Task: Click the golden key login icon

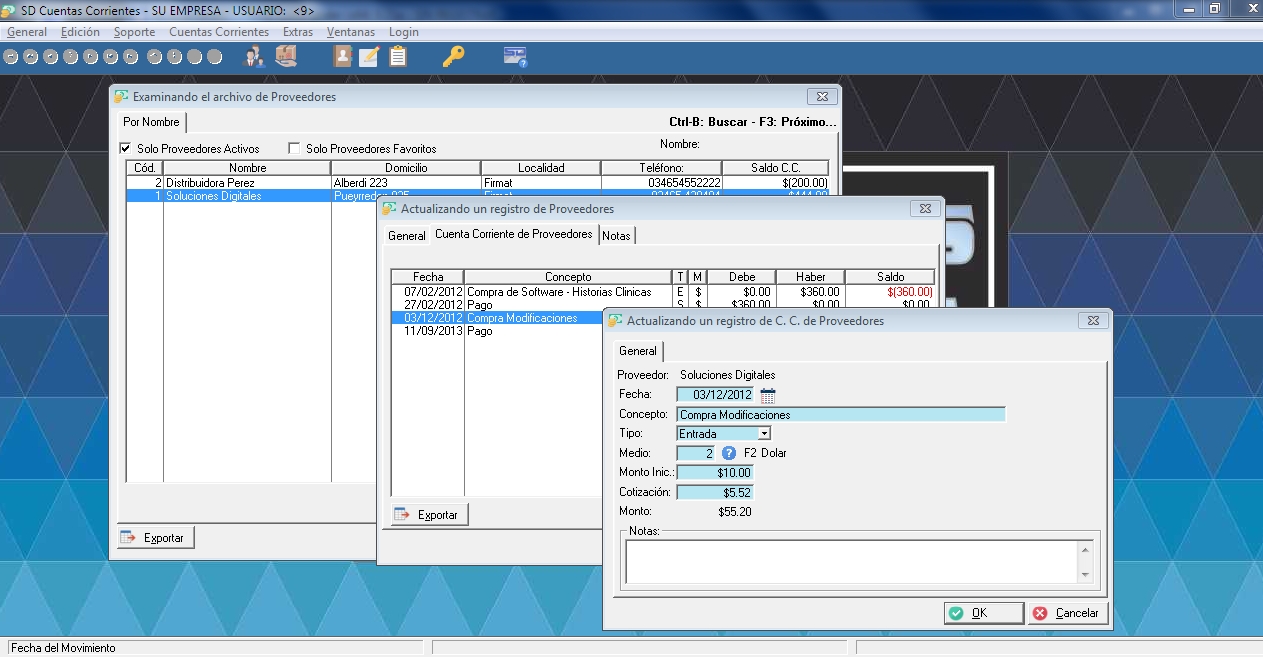Action: coord(453,57)
